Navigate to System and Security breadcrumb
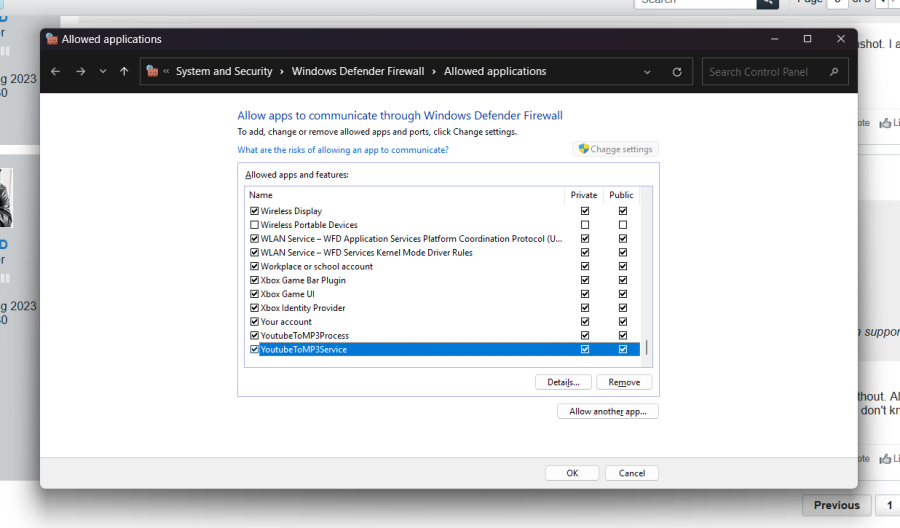Screen dimensions: 900x528 click(x=224, y=72)
